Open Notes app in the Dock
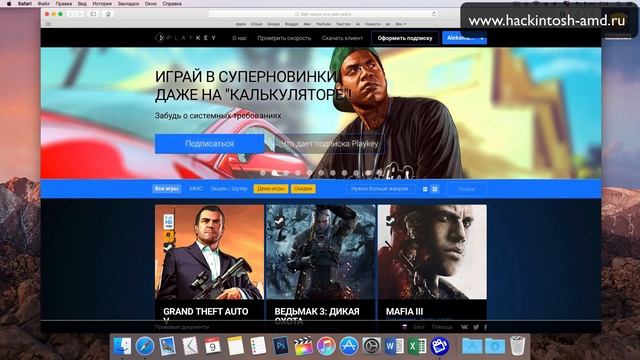This screenshot has width=640, height=360. 235,346
